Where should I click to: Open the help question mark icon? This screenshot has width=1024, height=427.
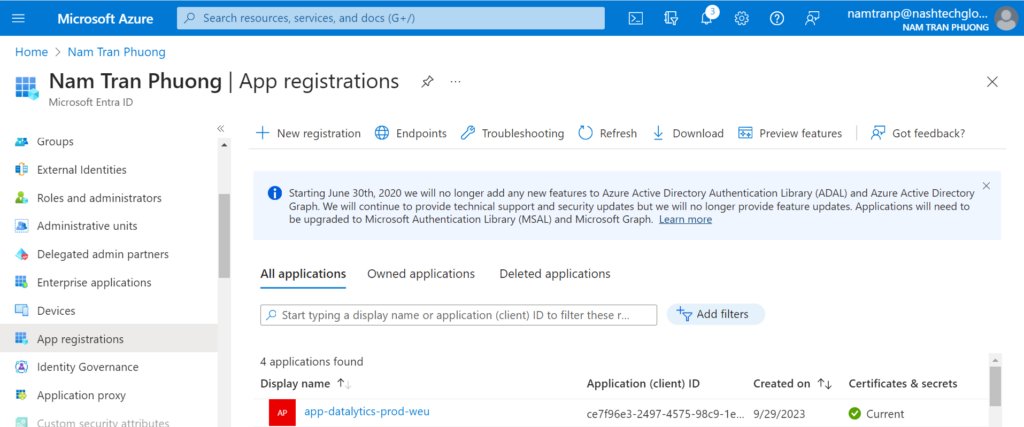point(777,18)
